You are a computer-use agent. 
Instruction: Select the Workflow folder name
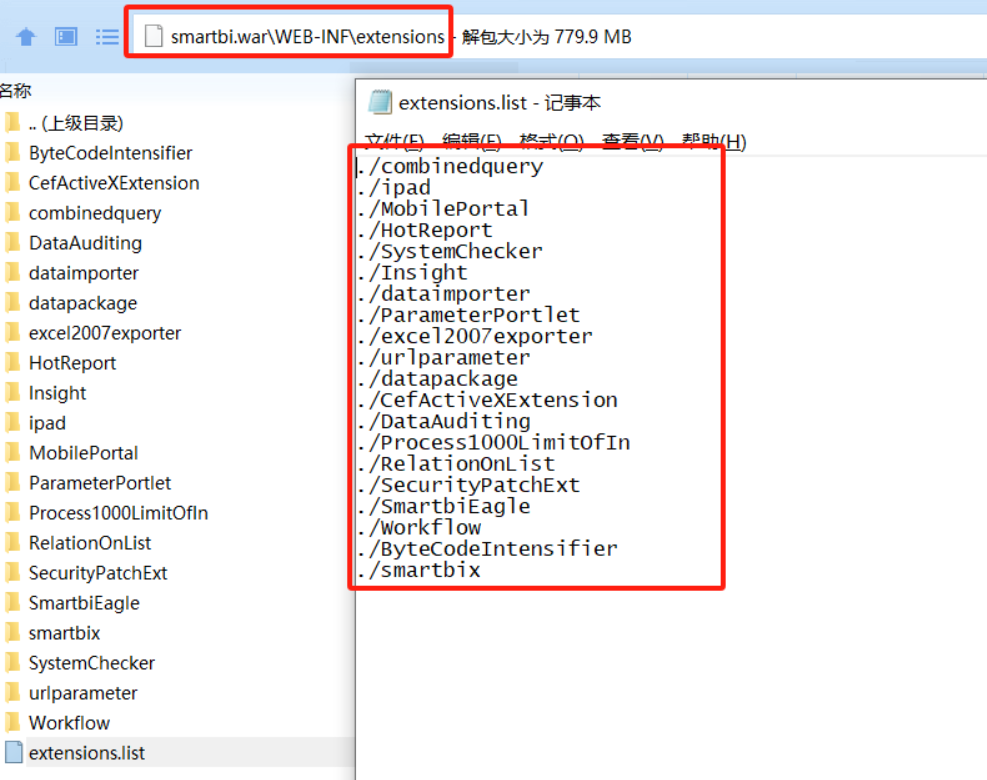[69, 723]
